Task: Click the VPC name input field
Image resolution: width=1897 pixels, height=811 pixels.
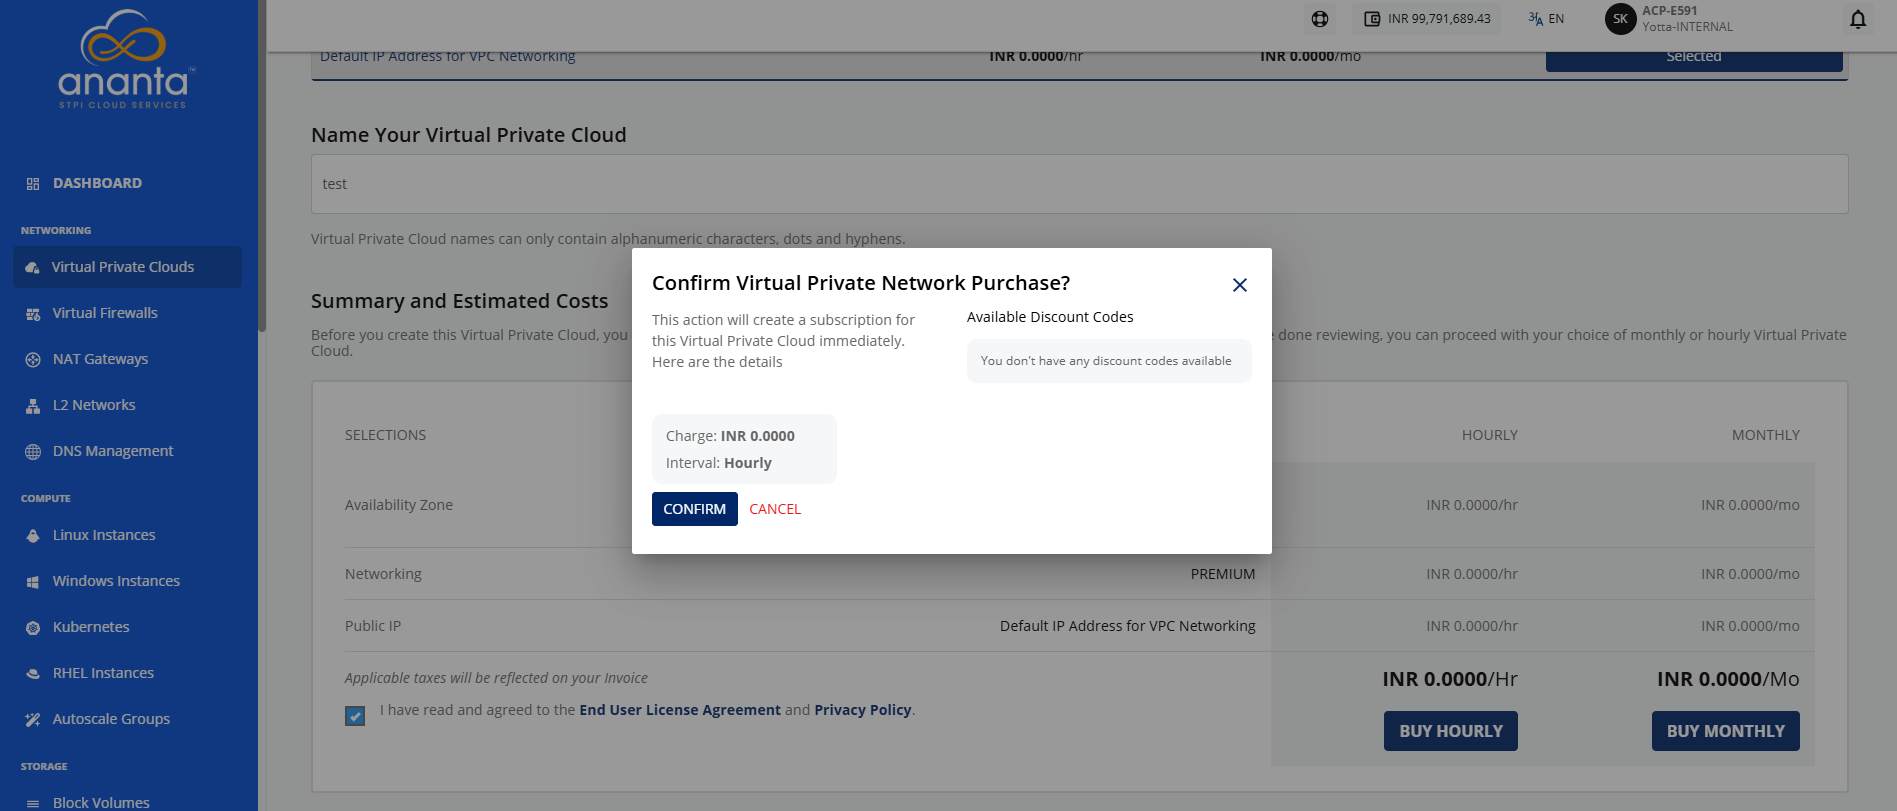Action: [1080, 184]
